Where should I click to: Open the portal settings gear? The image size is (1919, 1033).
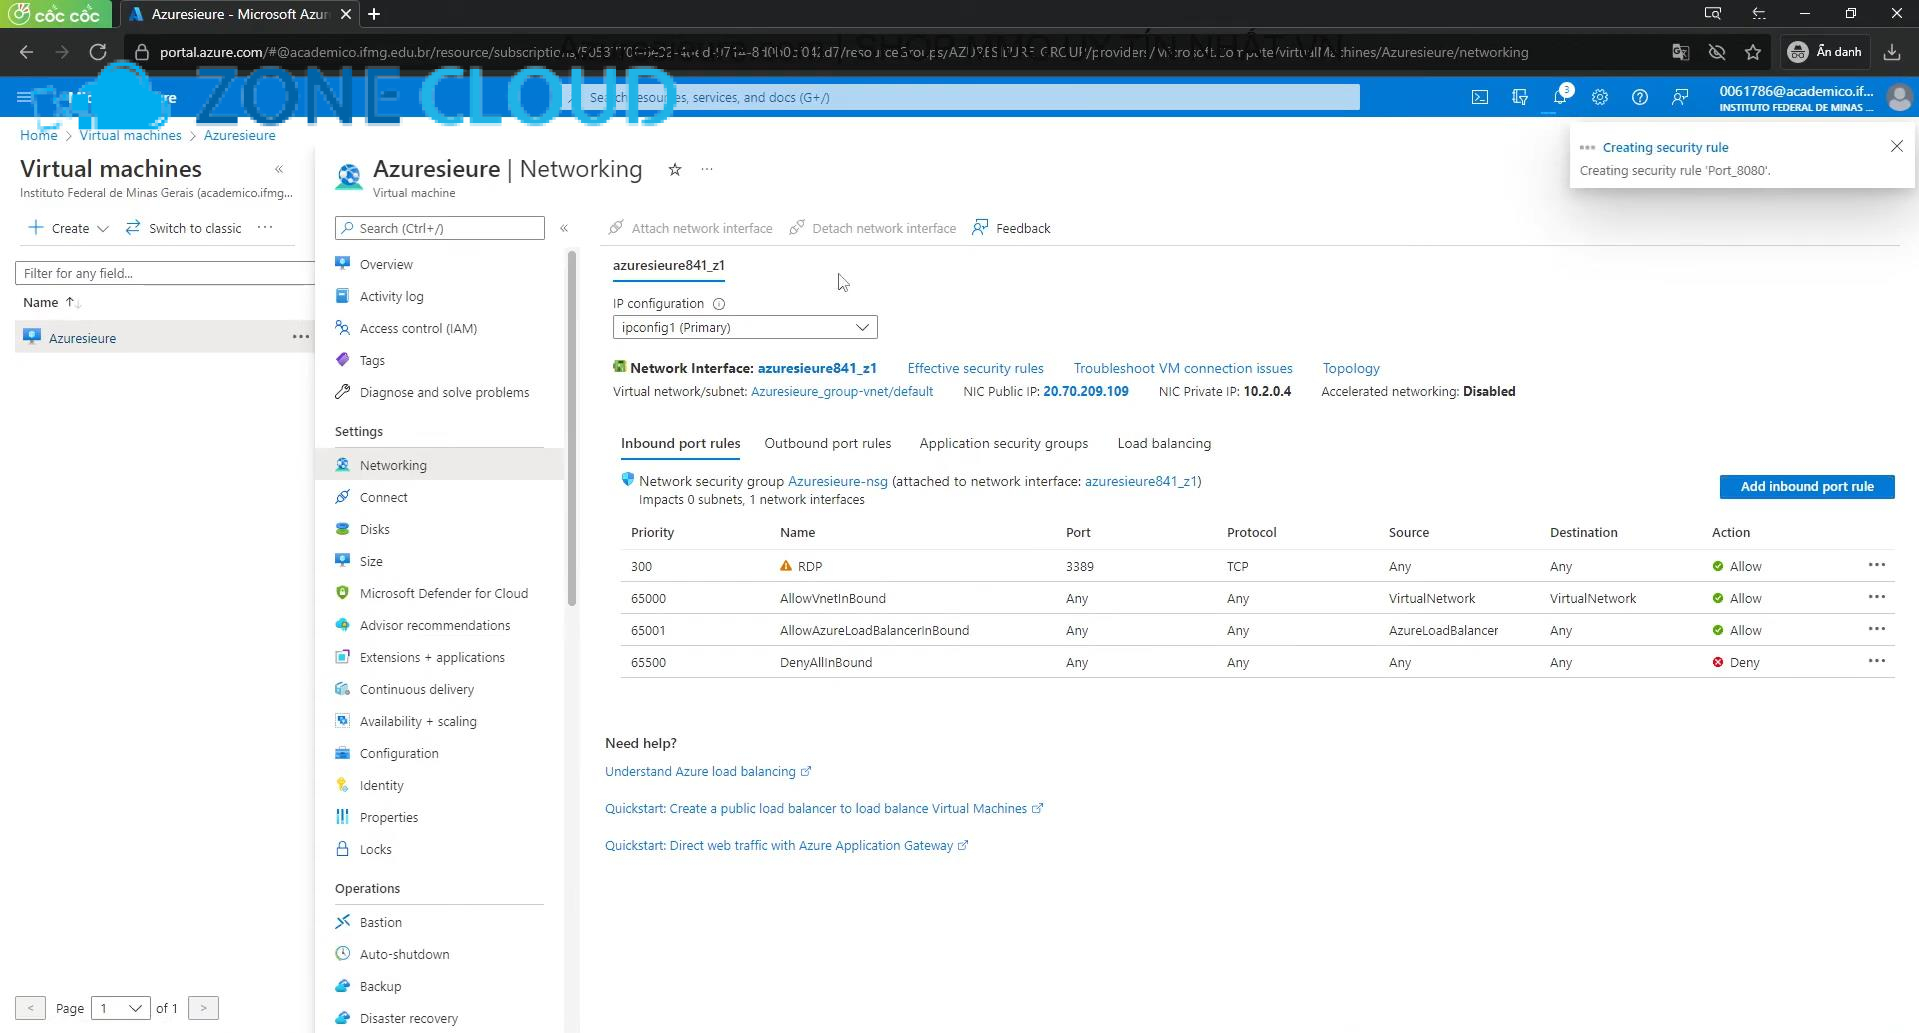[1599, 97]
